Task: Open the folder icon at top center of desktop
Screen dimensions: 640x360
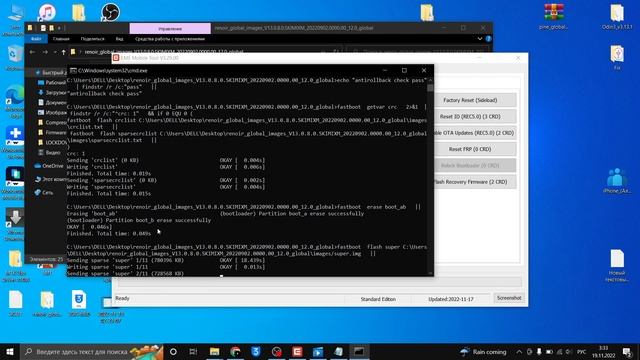Action: (427, 12)
